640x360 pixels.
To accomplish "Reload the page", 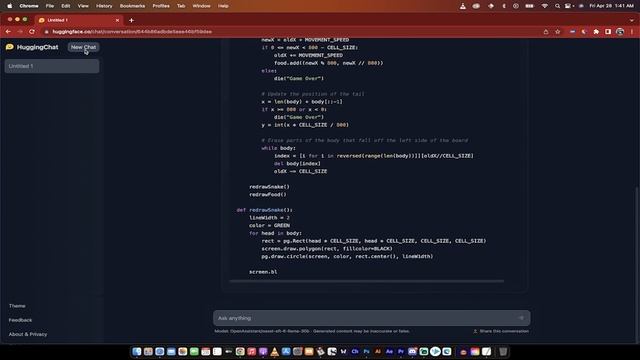I will pyautogui.click(x=32, y=31).
